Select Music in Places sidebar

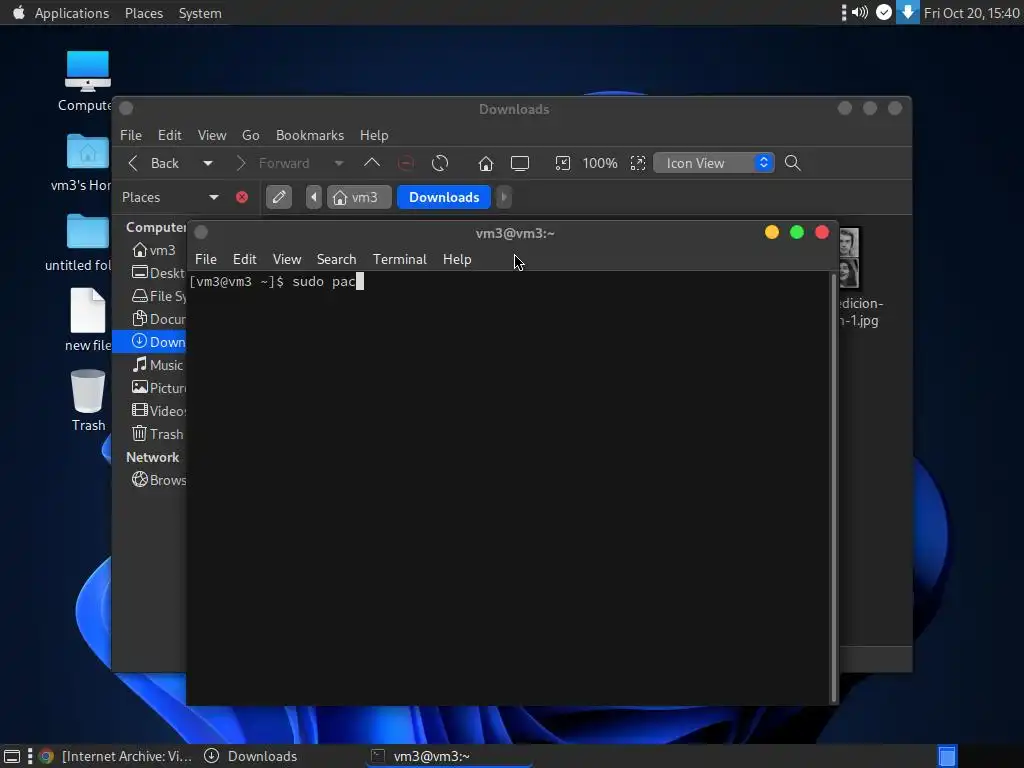pos(157,365)
